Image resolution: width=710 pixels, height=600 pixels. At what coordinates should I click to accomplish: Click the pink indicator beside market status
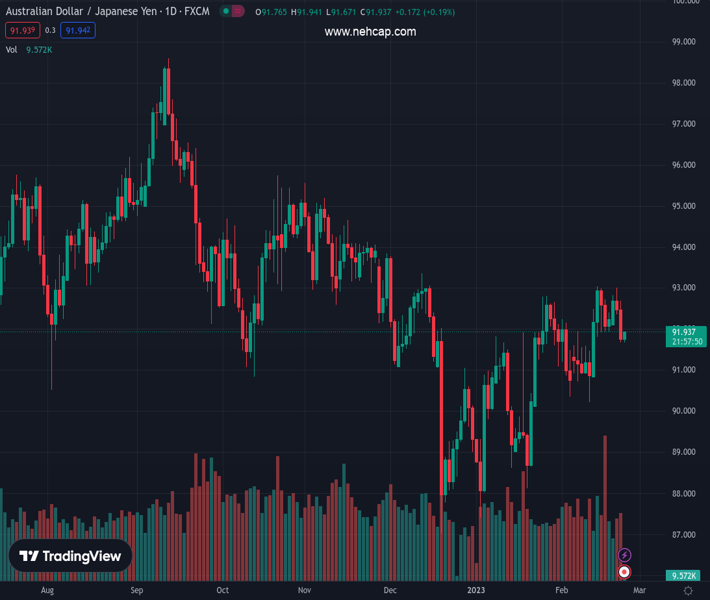point(239,12)
